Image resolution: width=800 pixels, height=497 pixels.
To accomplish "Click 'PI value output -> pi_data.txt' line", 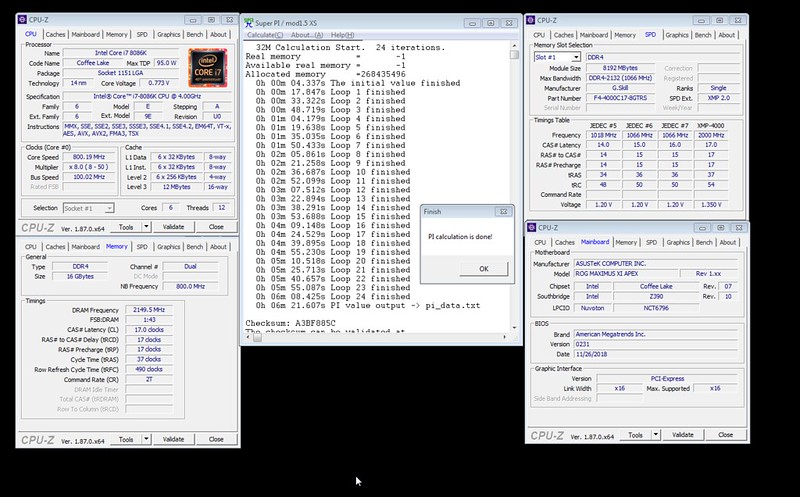I will pyautogui.click(x=368, y=305).
